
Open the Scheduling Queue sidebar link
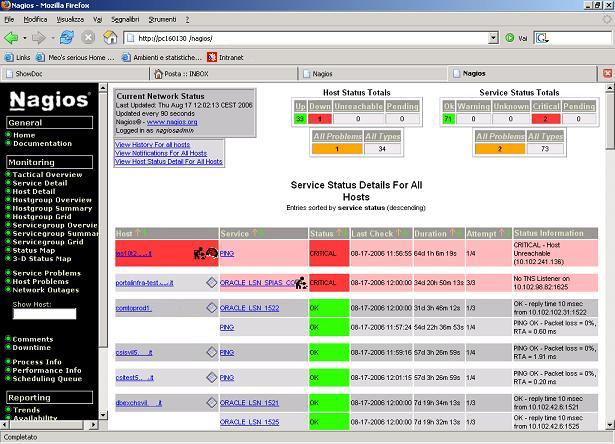tap(47, 378)
